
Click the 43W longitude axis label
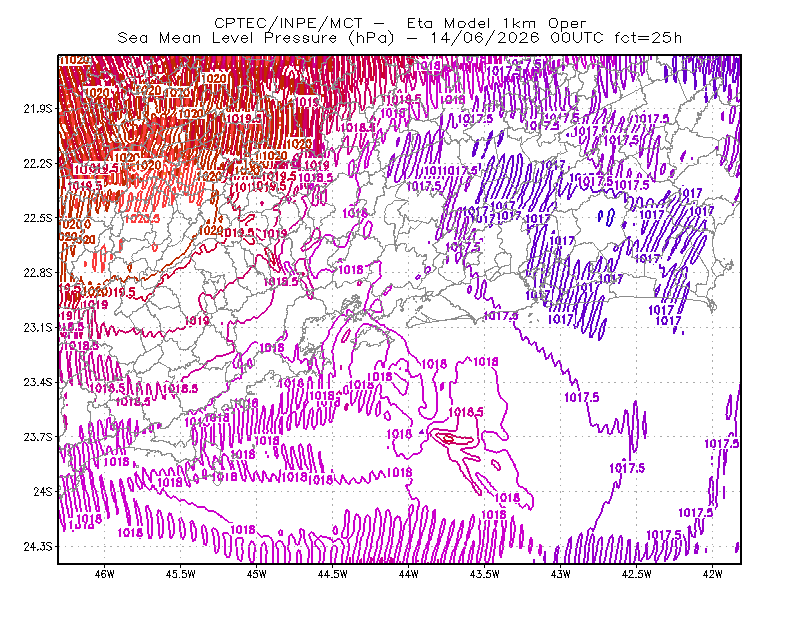coord(561,574)
